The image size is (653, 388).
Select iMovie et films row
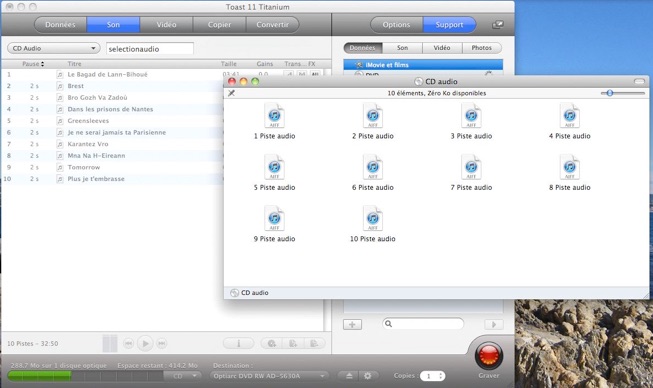(x=423, y=65)
